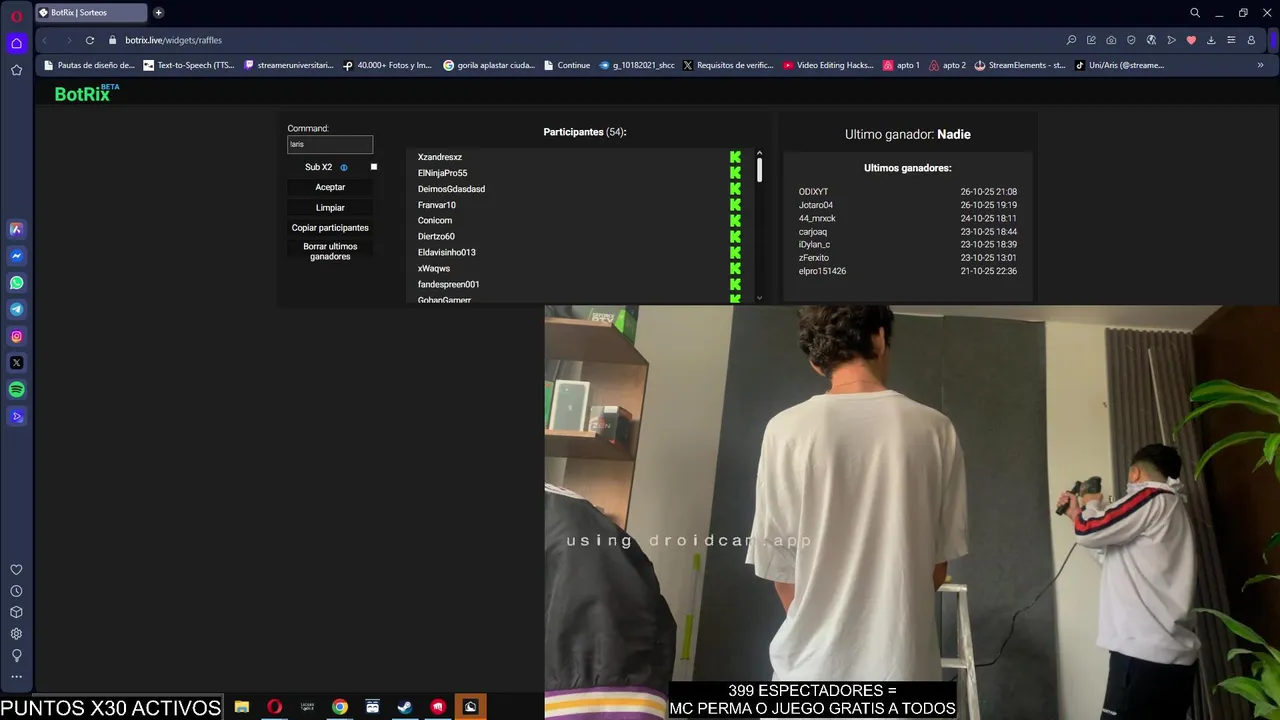Click Borrar ultimos ganadores button
Viewport: 1280px width, 720px height.
tap(330, 251)
